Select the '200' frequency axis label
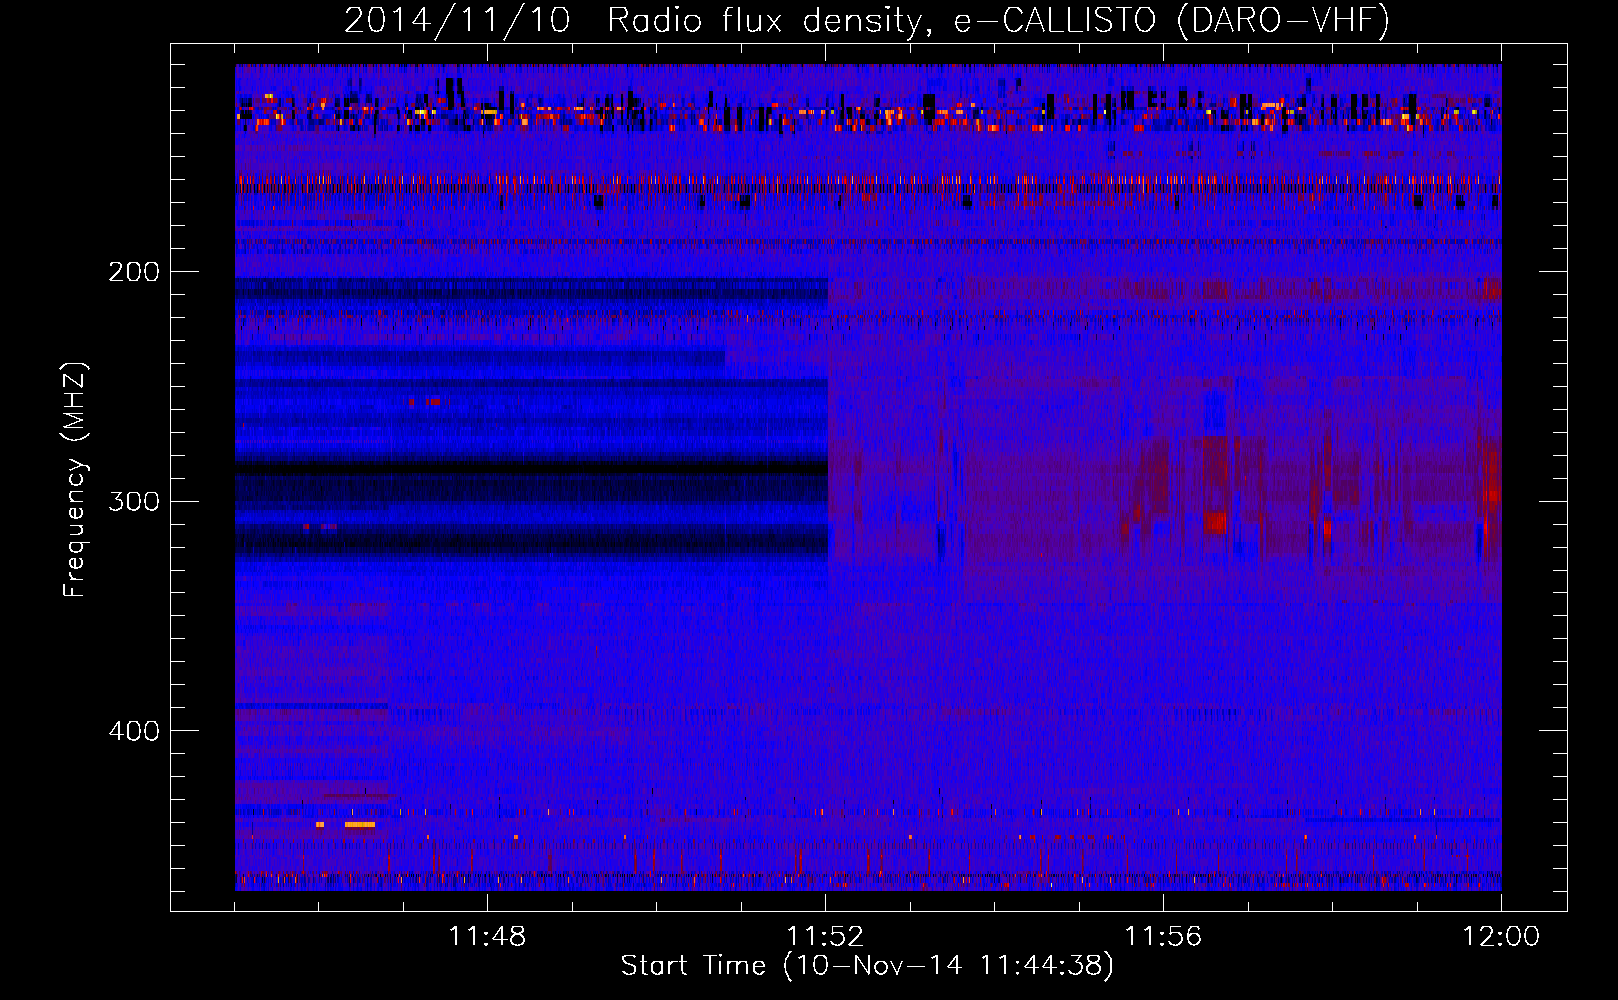Viewport: 1618px width, 1000px height. pos(134,272)
